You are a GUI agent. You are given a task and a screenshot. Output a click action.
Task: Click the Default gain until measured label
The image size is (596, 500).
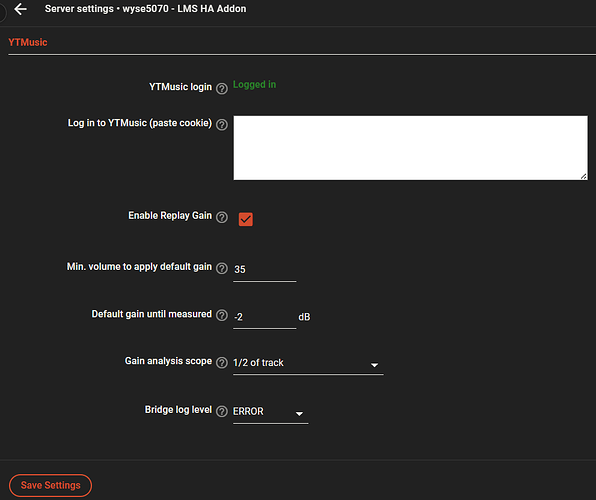click(152, 314)
